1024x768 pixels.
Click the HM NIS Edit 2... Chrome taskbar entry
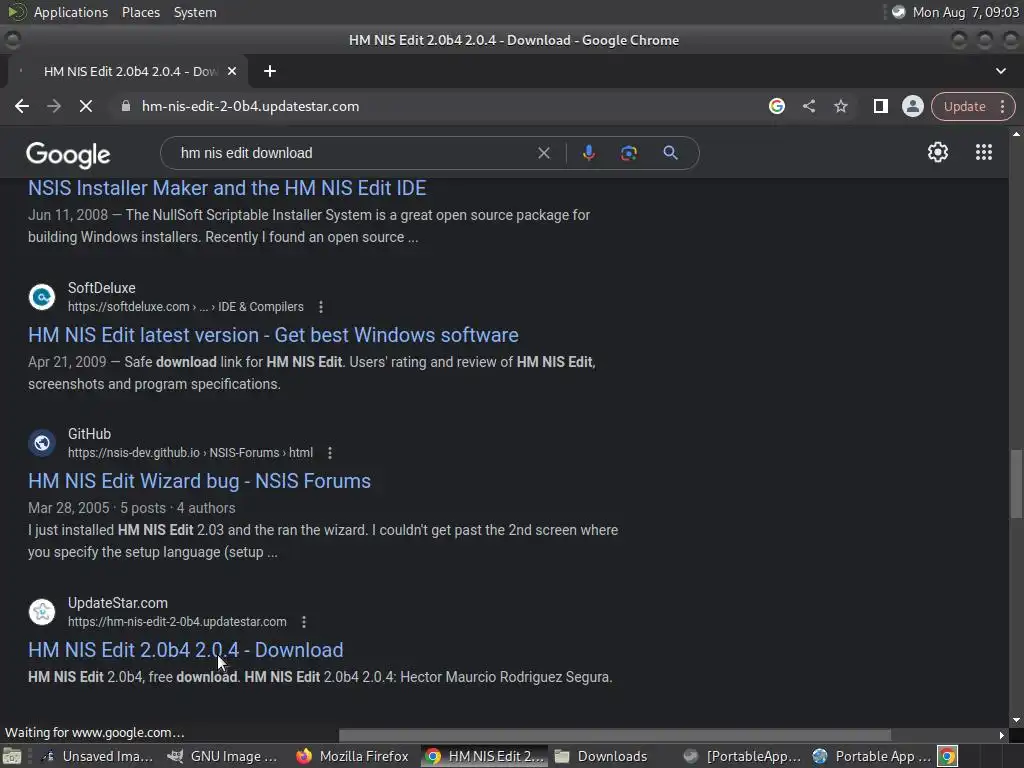pyautogui.click(x=484, y=756)
